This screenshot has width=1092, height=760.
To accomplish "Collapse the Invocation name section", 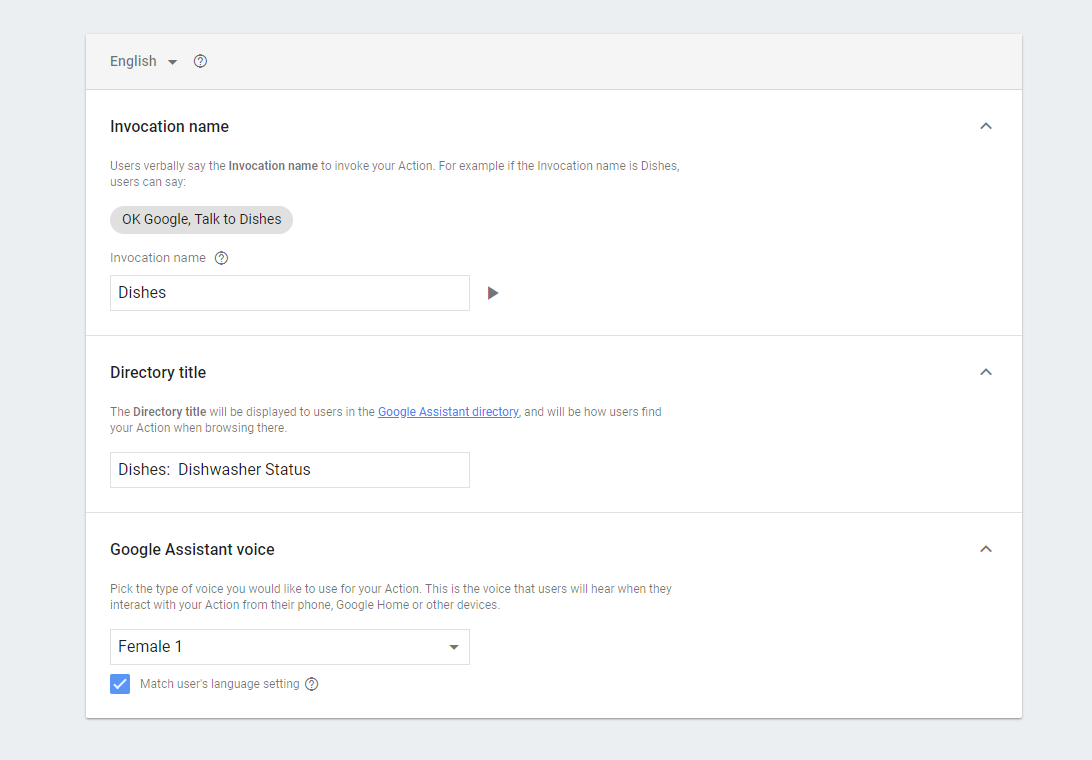I will pos(986,126).
